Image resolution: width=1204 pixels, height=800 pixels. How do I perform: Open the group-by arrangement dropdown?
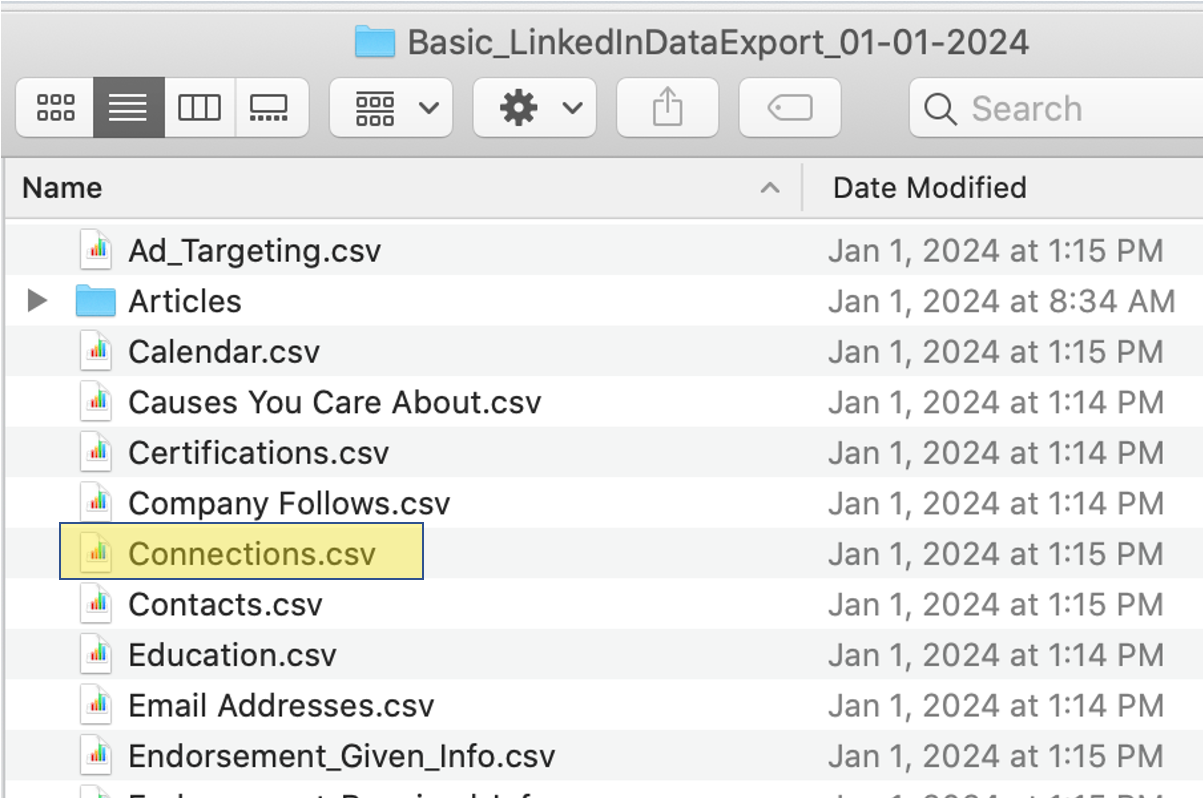(391, 107)
